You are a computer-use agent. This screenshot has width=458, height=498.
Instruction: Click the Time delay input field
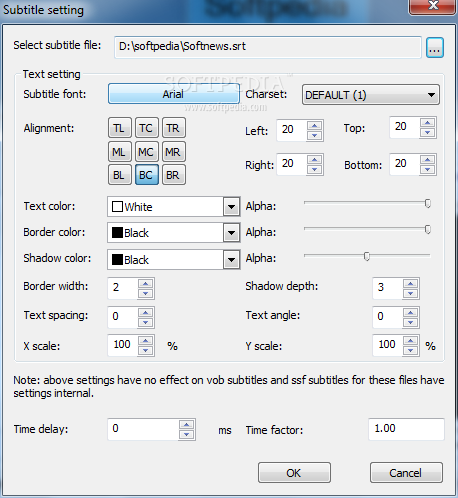coord(143,429)
